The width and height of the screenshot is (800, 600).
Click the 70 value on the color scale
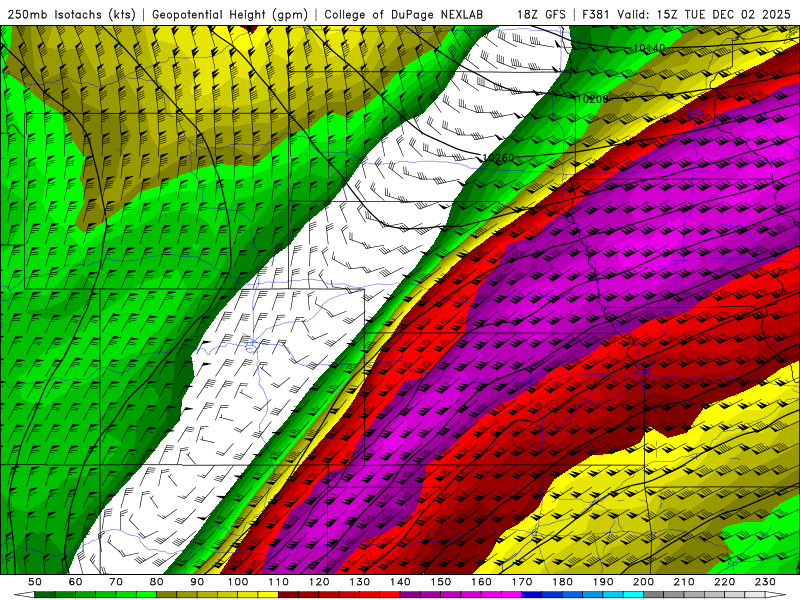116,582
